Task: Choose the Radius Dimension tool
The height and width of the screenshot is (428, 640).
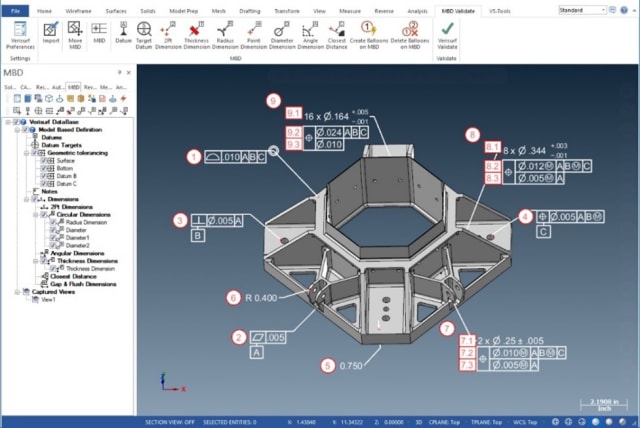Action: tap(226, 36)
